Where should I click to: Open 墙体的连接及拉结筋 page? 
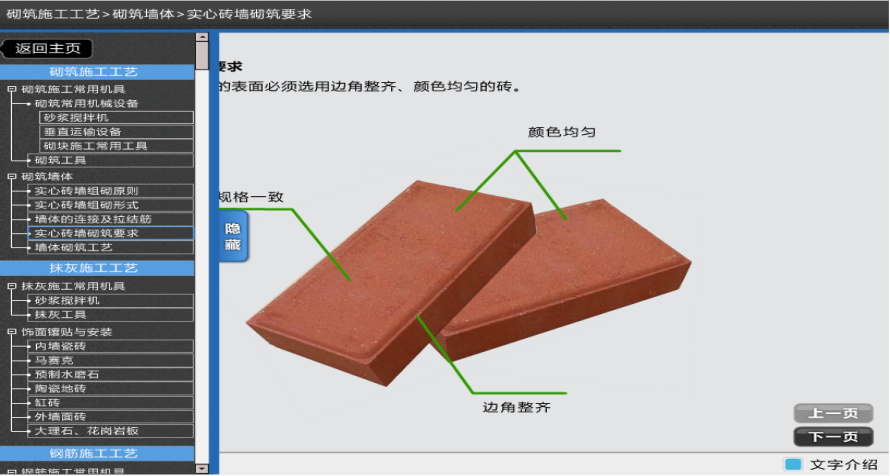(111, 219)
